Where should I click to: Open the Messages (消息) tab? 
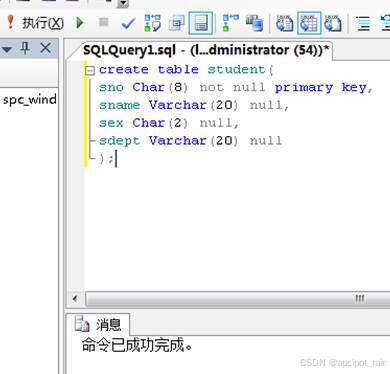(x=98, y=324)
